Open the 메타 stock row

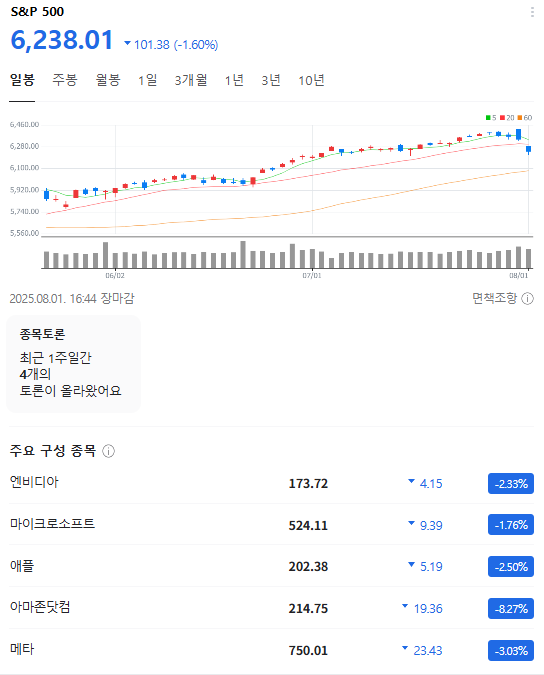click(x=272, y=650)
